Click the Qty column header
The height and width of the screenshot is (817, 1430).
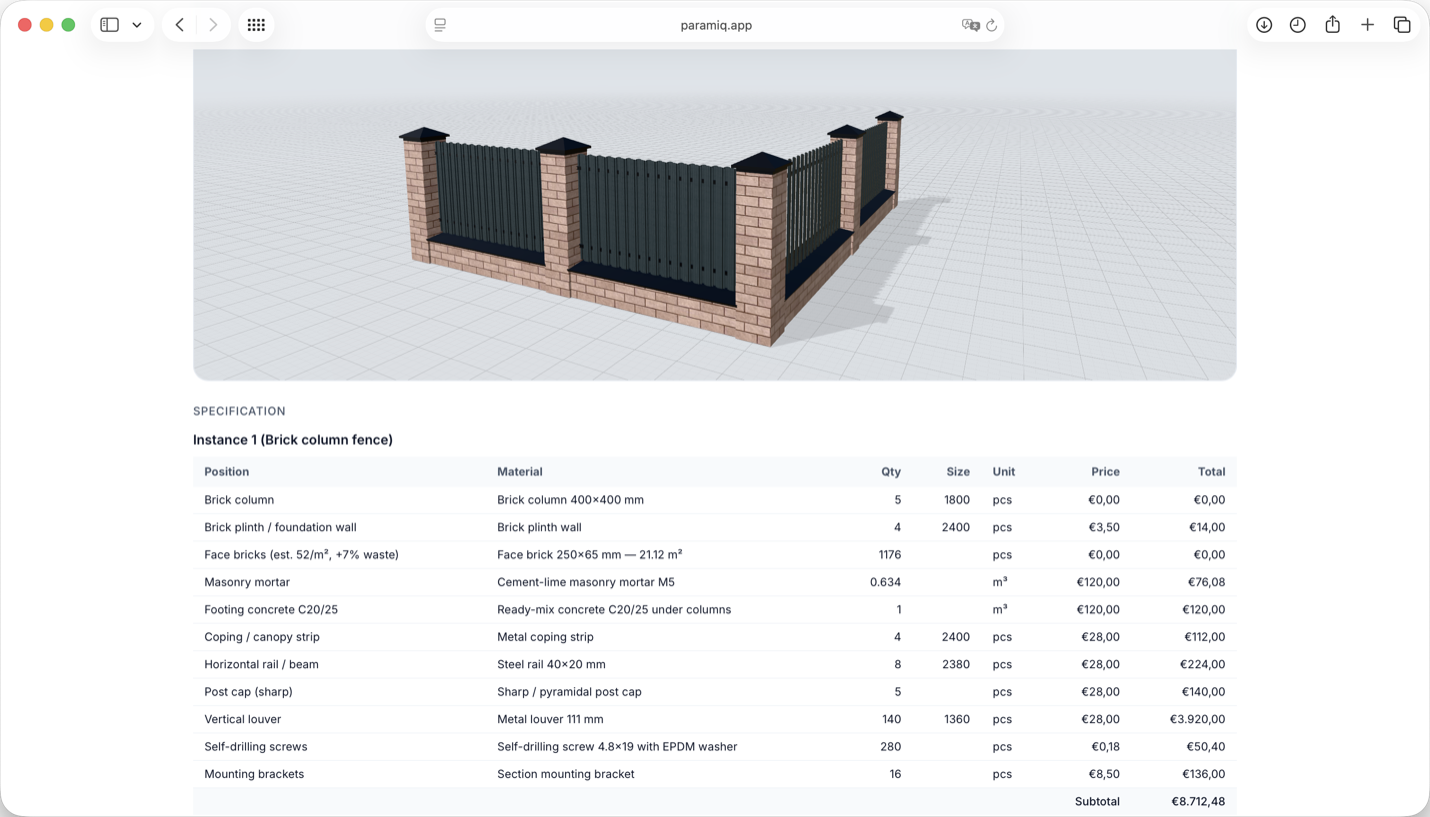(x=891, y=472)
